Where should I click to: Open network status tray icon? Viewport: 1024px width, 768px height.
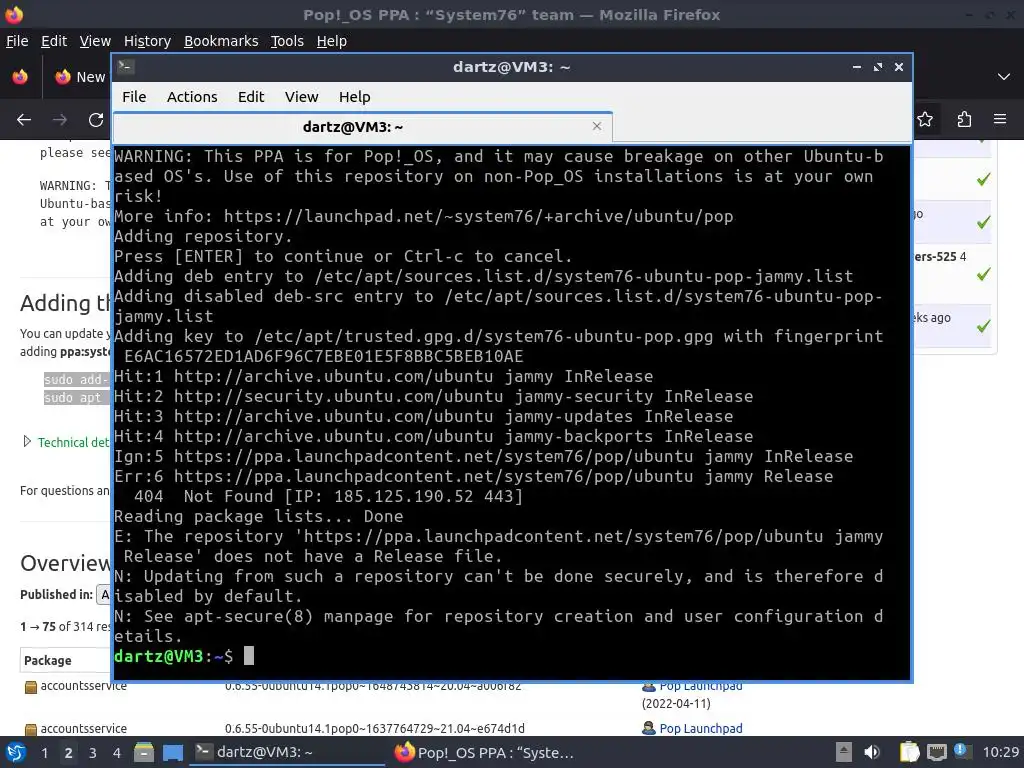click(936, 752)
